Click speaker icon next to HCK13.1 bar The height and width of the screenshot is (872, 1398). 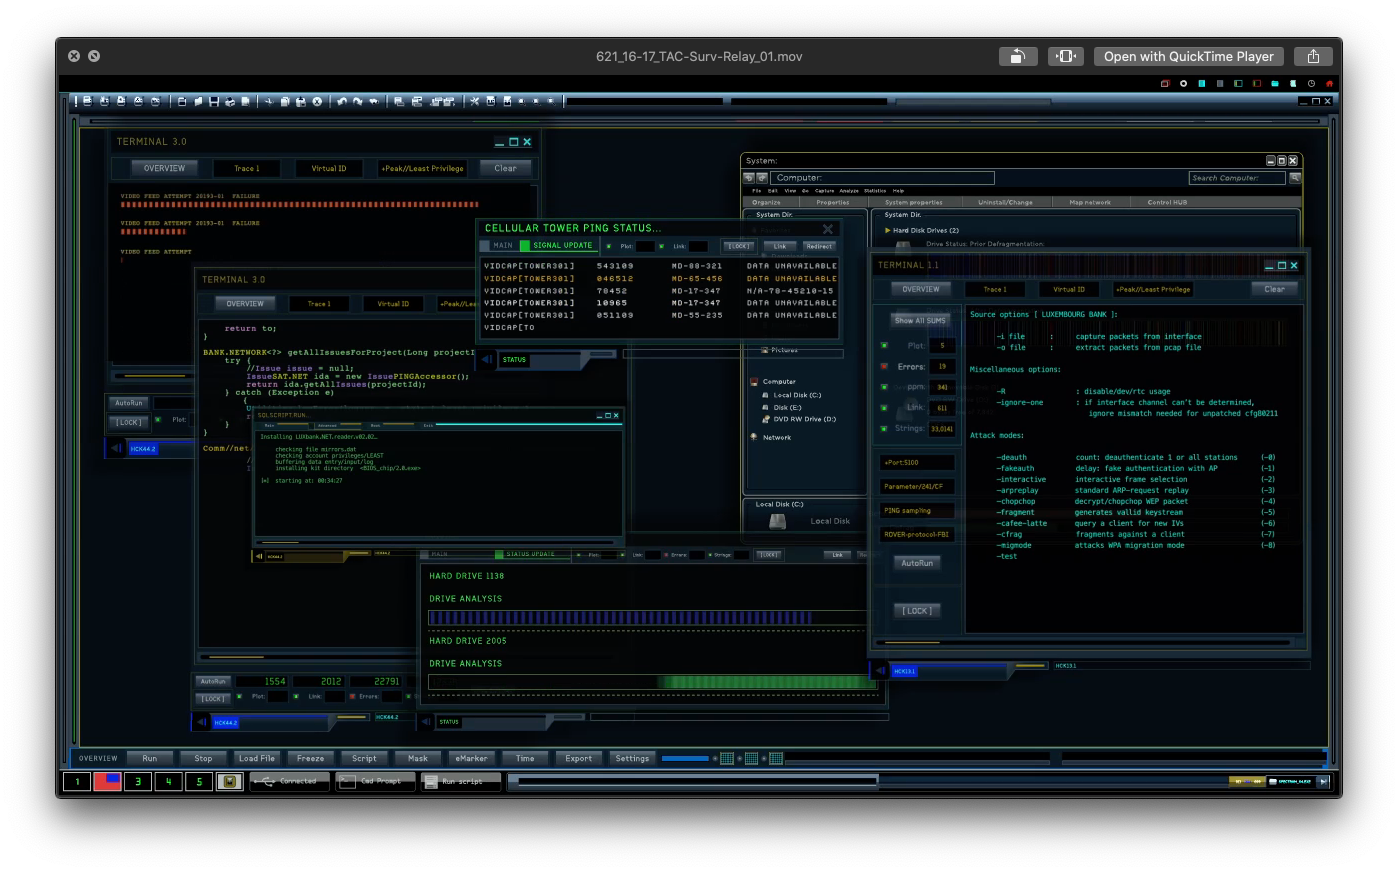click(880, 671)
